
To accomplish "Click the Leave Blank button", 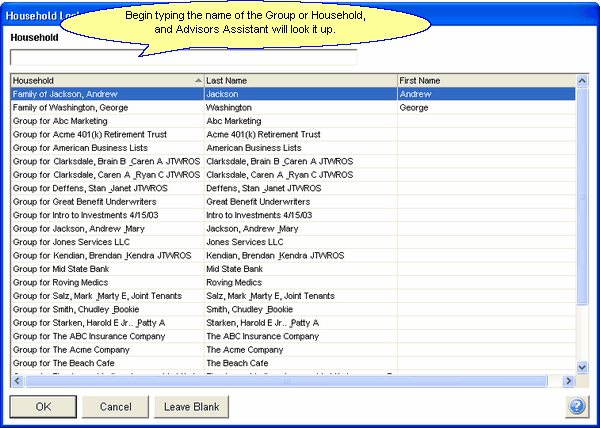I will (x=192, y=407).
